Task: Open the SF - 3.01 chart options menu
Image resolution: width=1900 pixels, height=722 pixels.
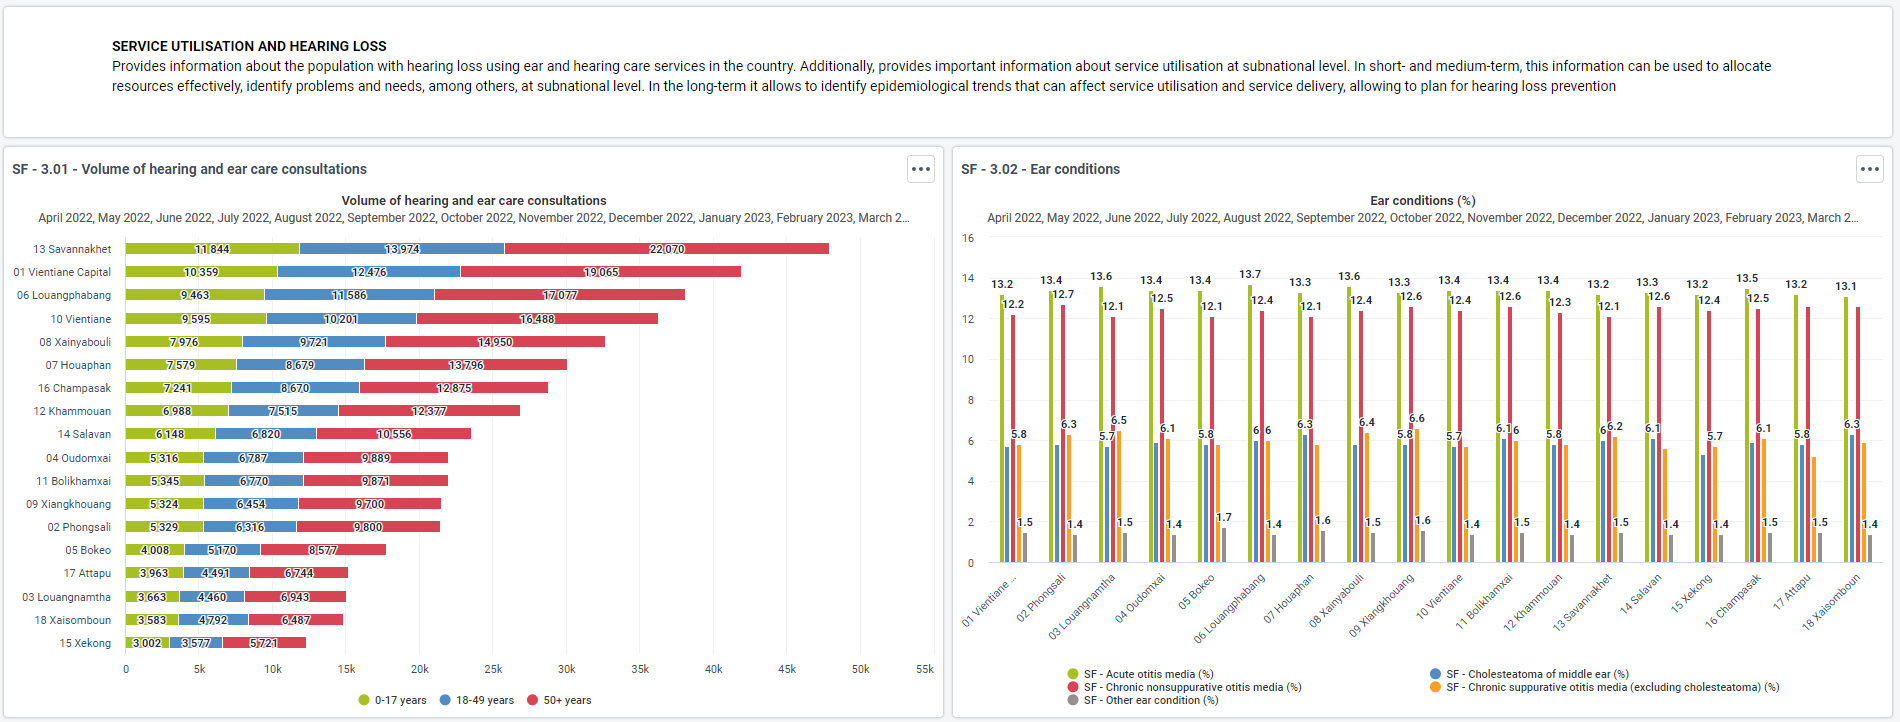Action: click(x=921, y=169)
